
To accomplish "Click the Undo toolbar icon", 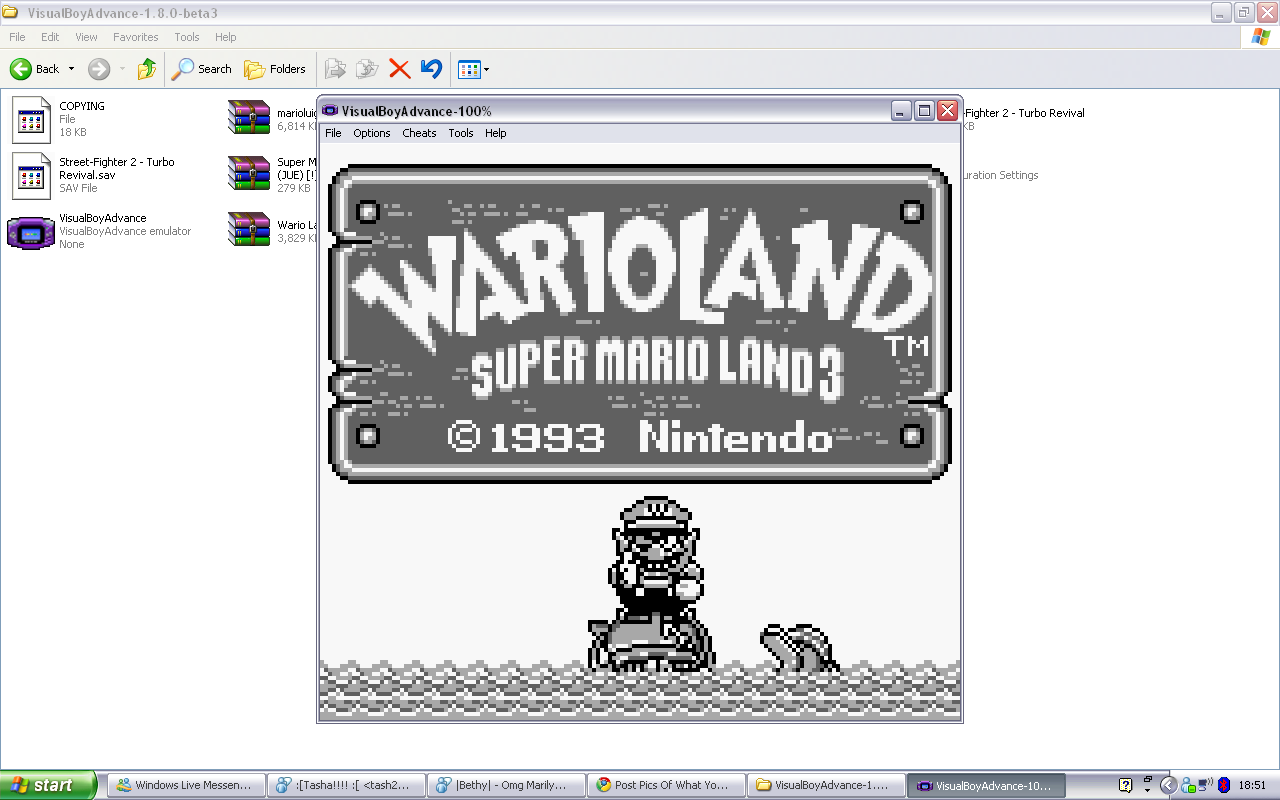I will (430, 68).
